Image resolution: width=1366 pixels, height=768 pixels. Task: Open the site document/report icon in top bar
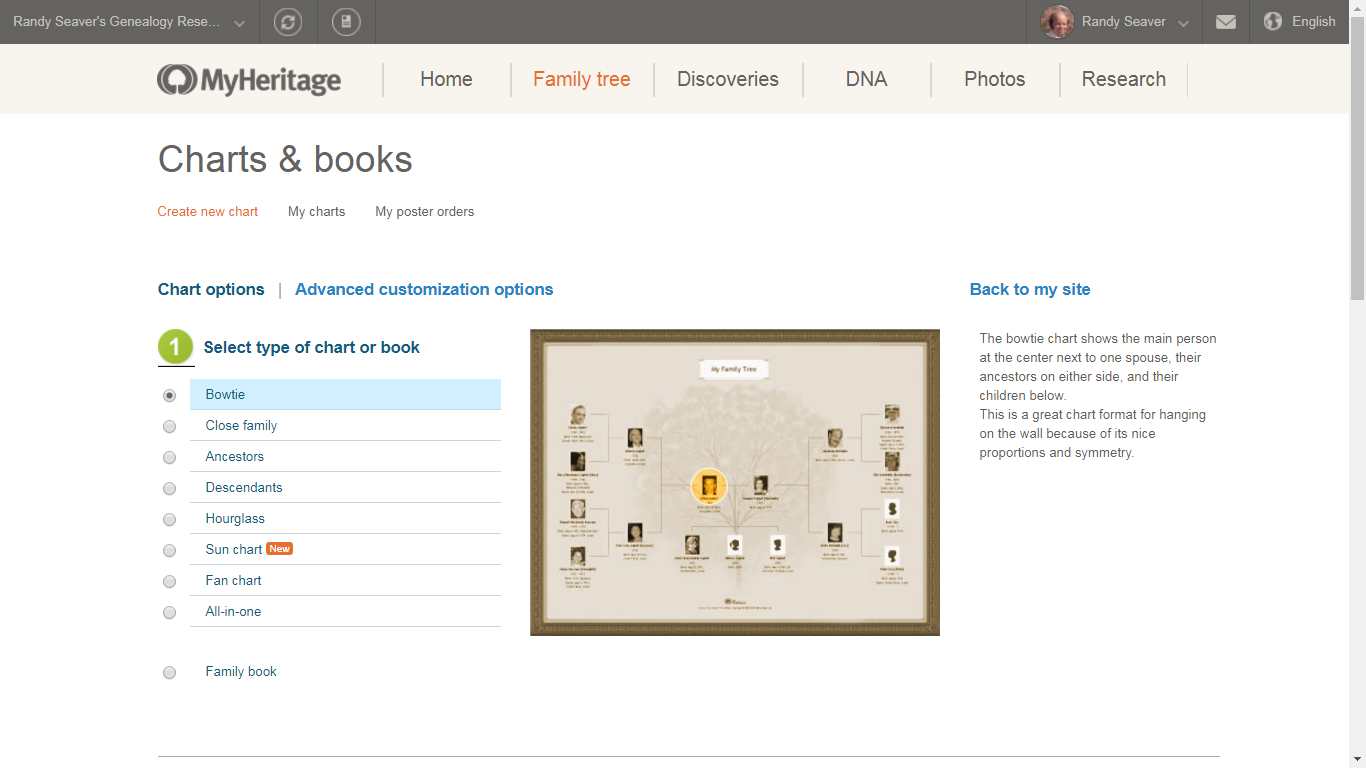tap(346, 21)
